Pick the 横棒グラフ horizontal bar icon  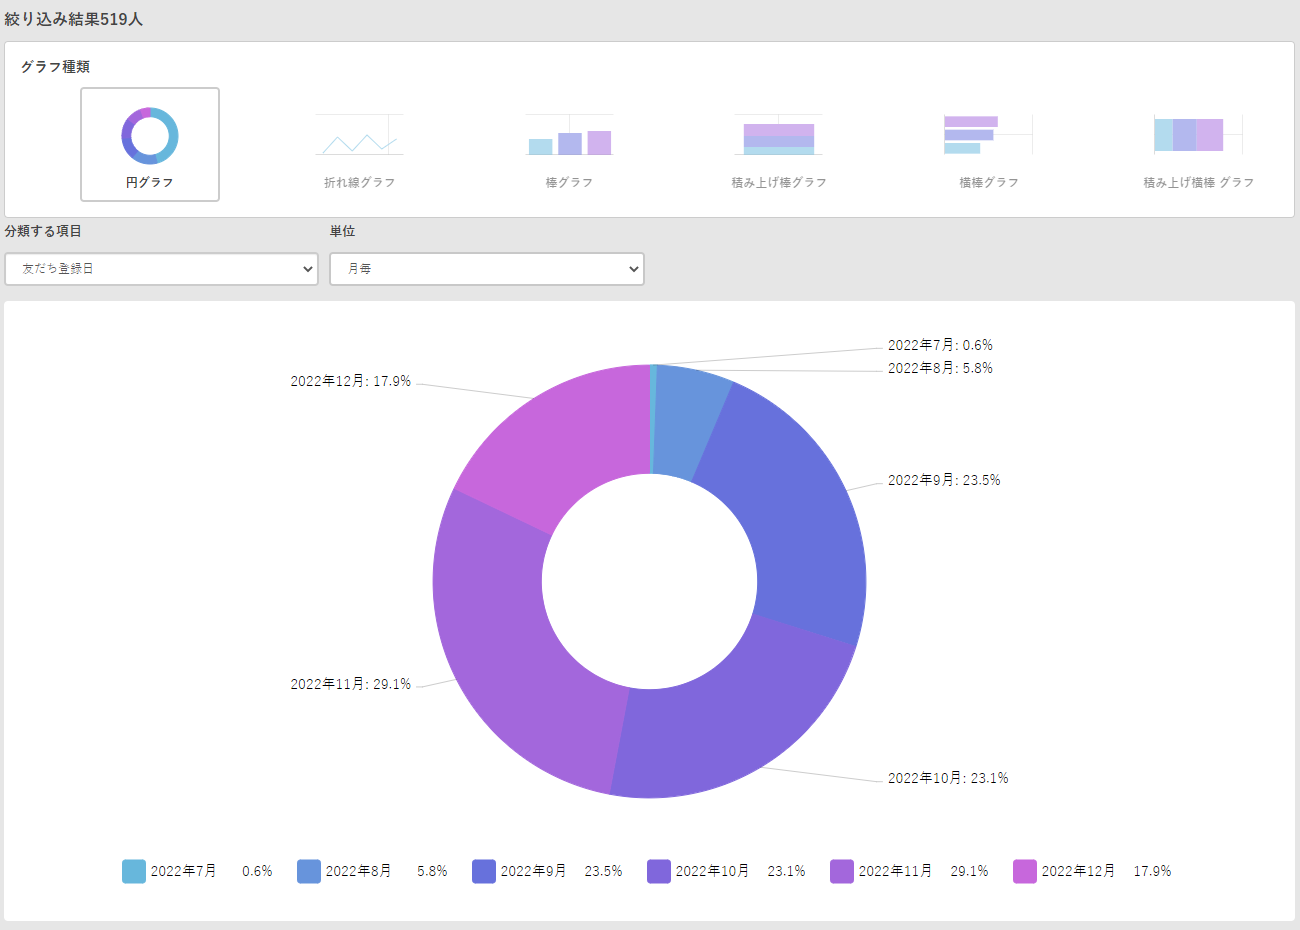click(x=988, y=136)
